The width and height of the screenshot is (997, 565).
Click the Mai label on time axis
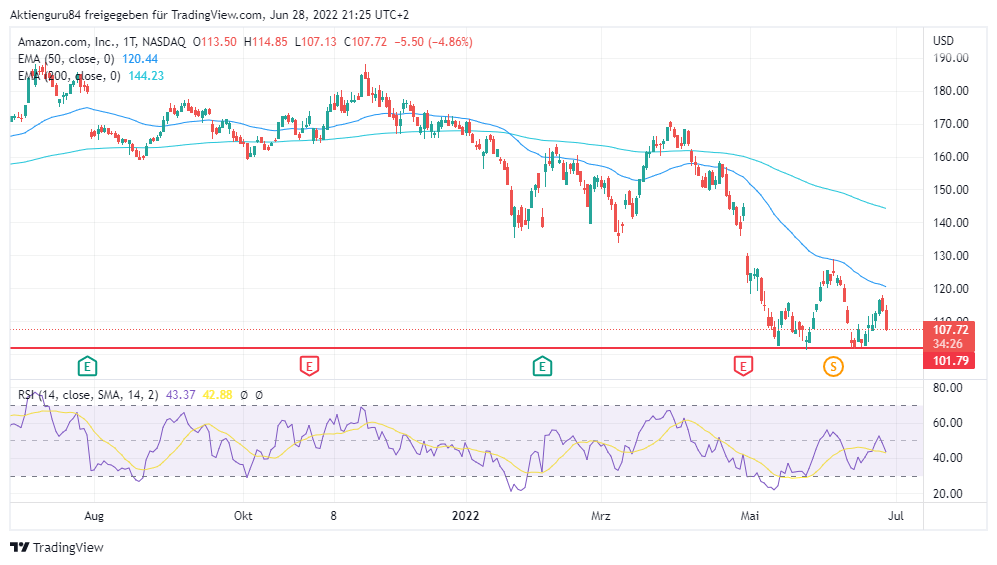[750, 516]
